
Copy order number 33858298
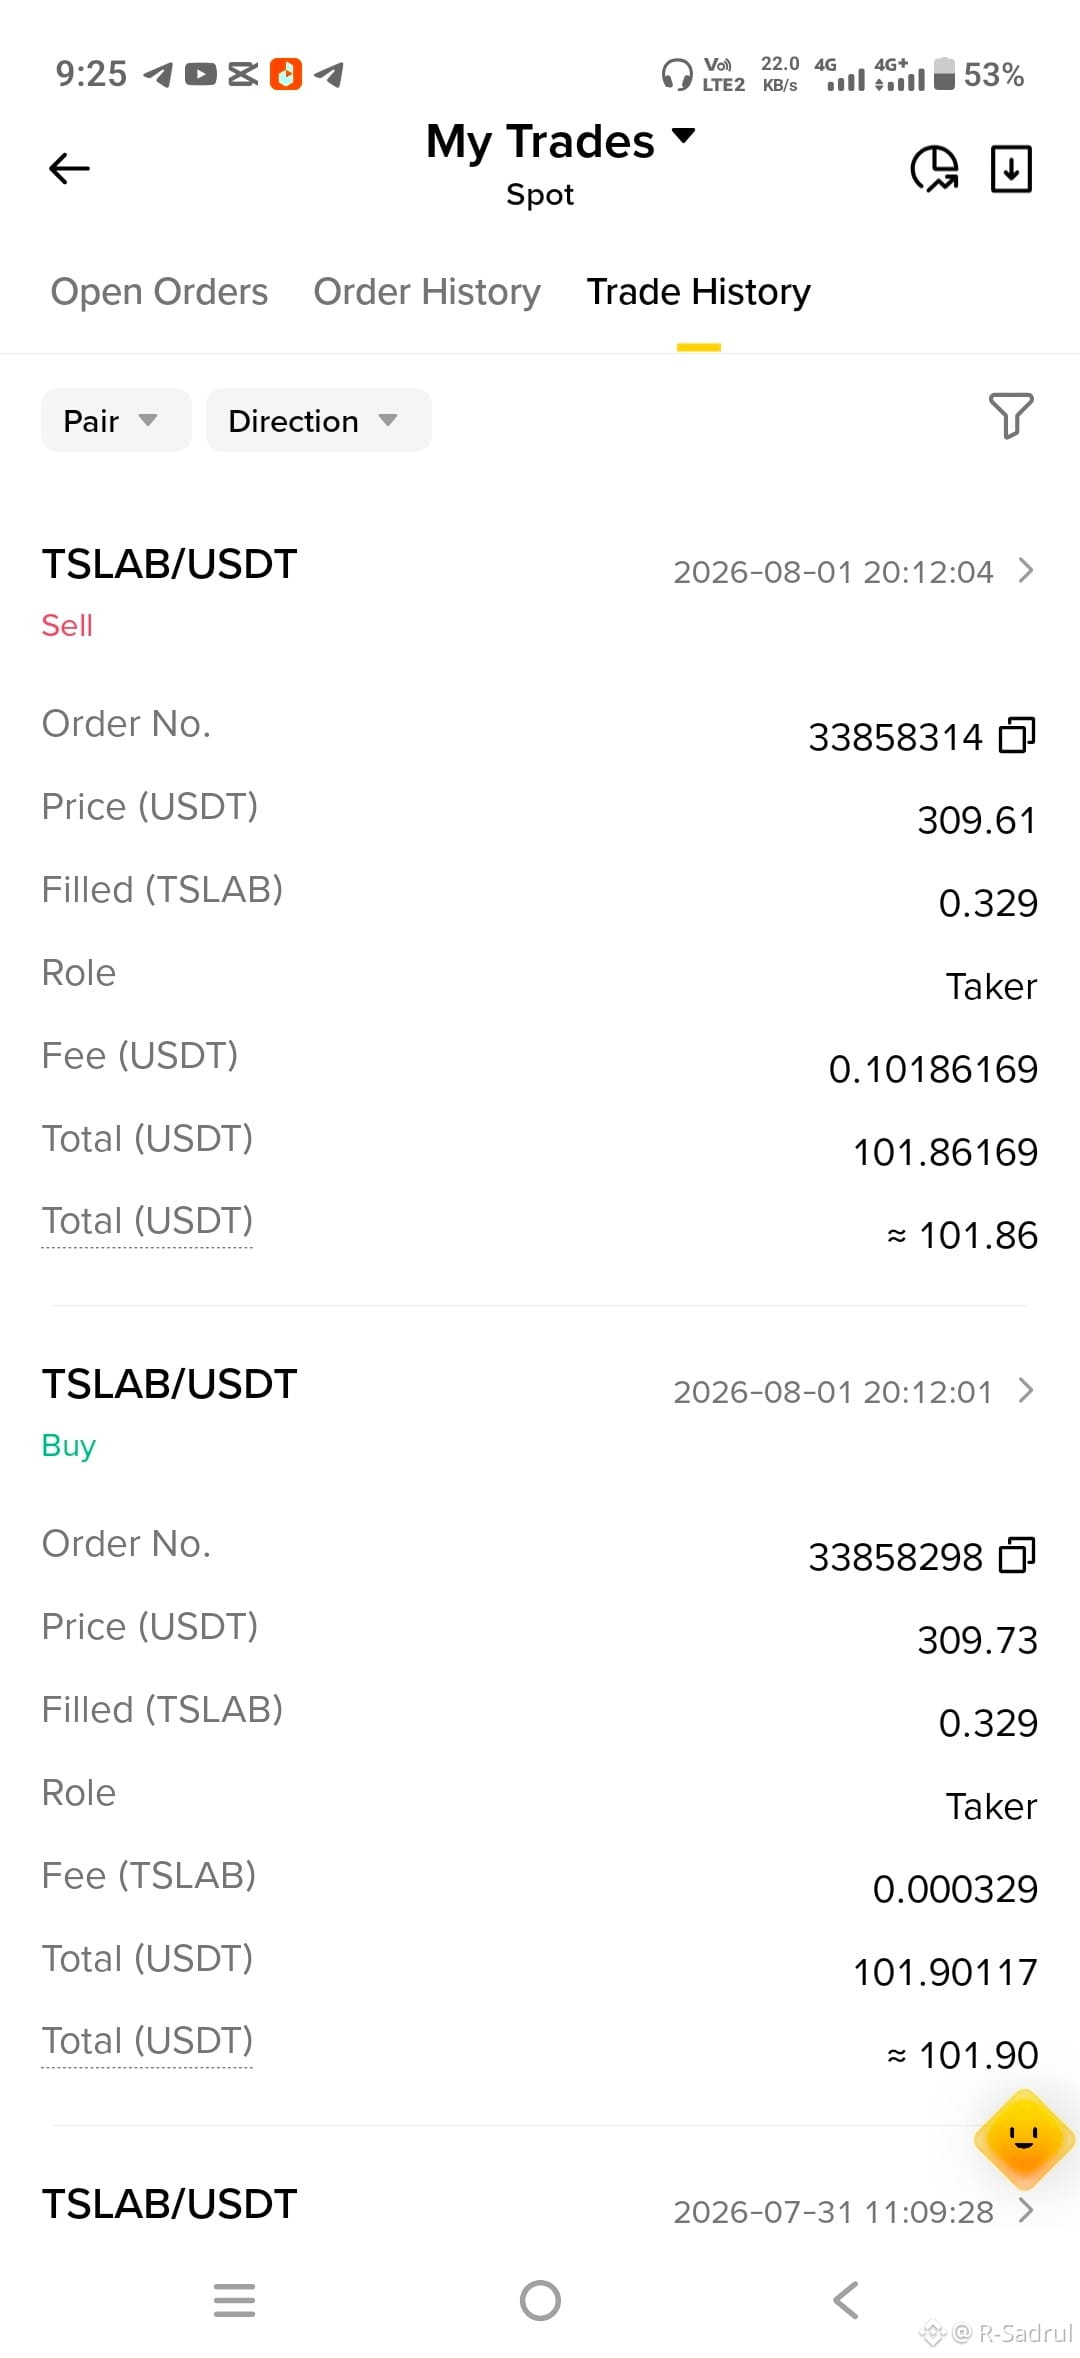[1017, 1555]
